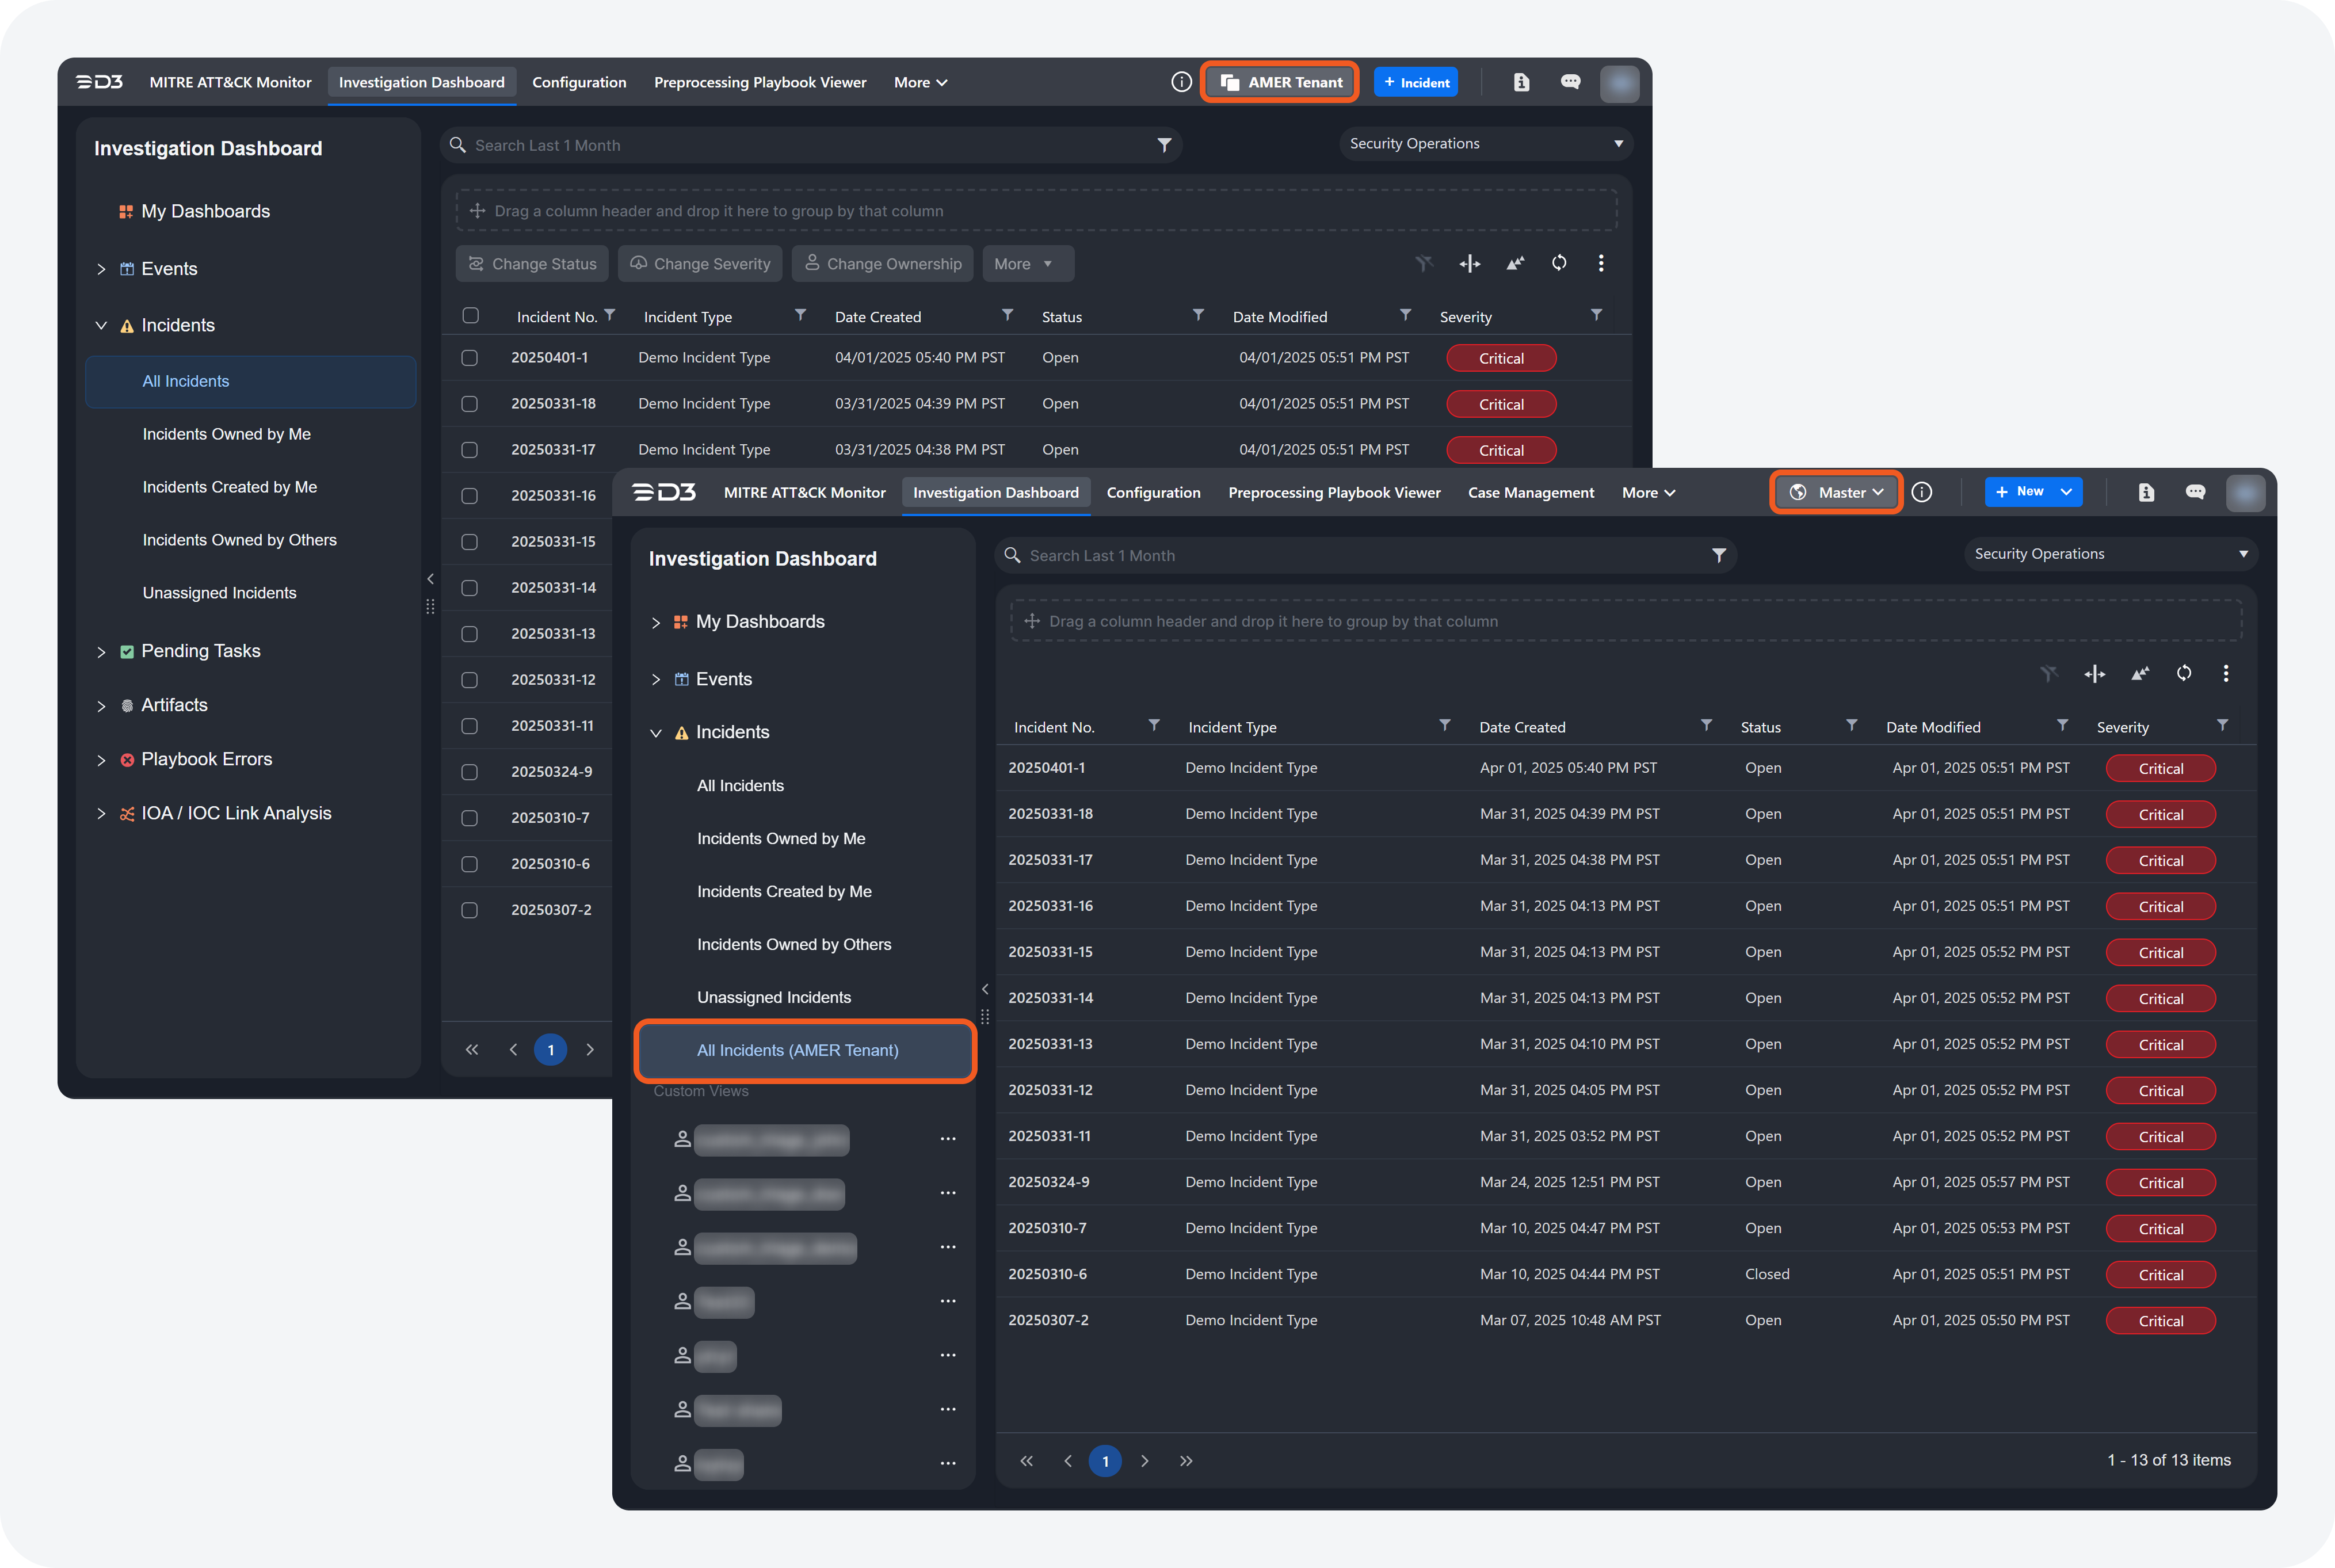Open the Case Management tab

[1530, 492]
